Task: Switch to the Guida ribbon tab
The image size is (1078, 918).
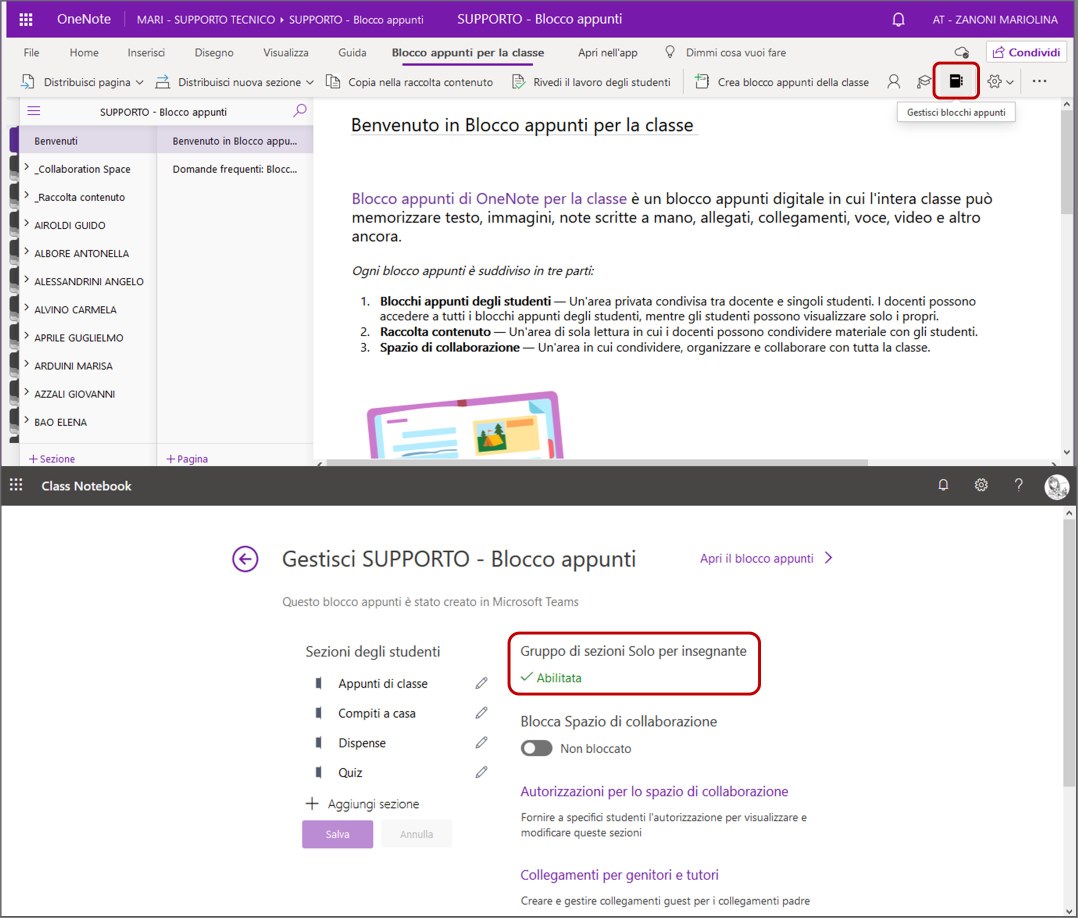Action: [x=352, y=53]
